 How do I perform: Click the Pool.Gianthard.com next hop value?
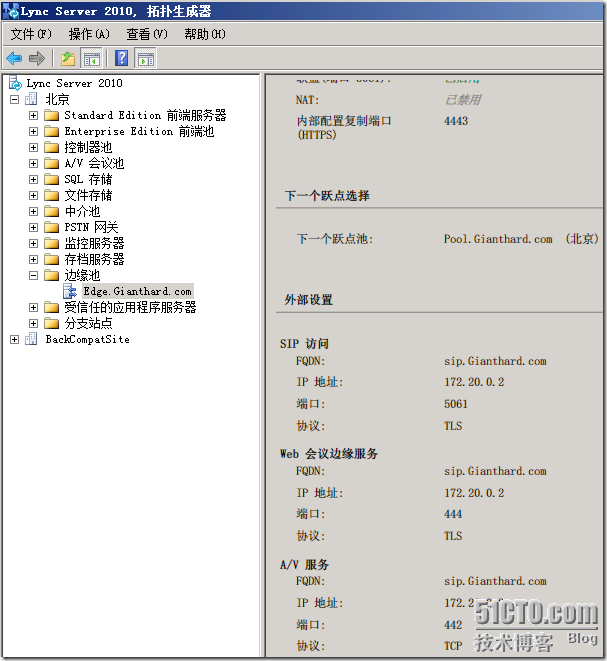pos(498,239)
